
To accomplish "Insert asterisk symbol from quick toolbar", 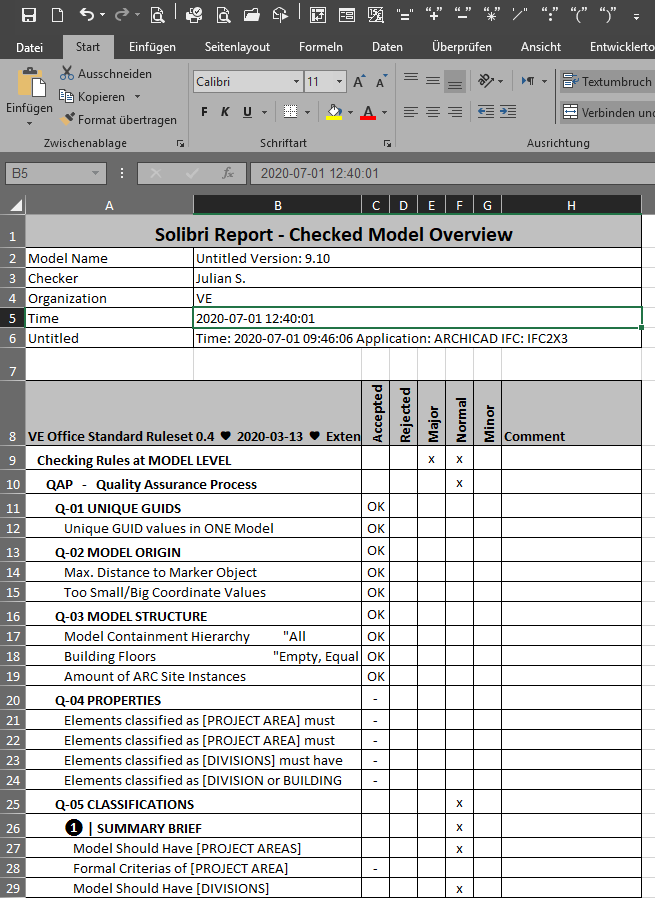I will pos(491,15).
